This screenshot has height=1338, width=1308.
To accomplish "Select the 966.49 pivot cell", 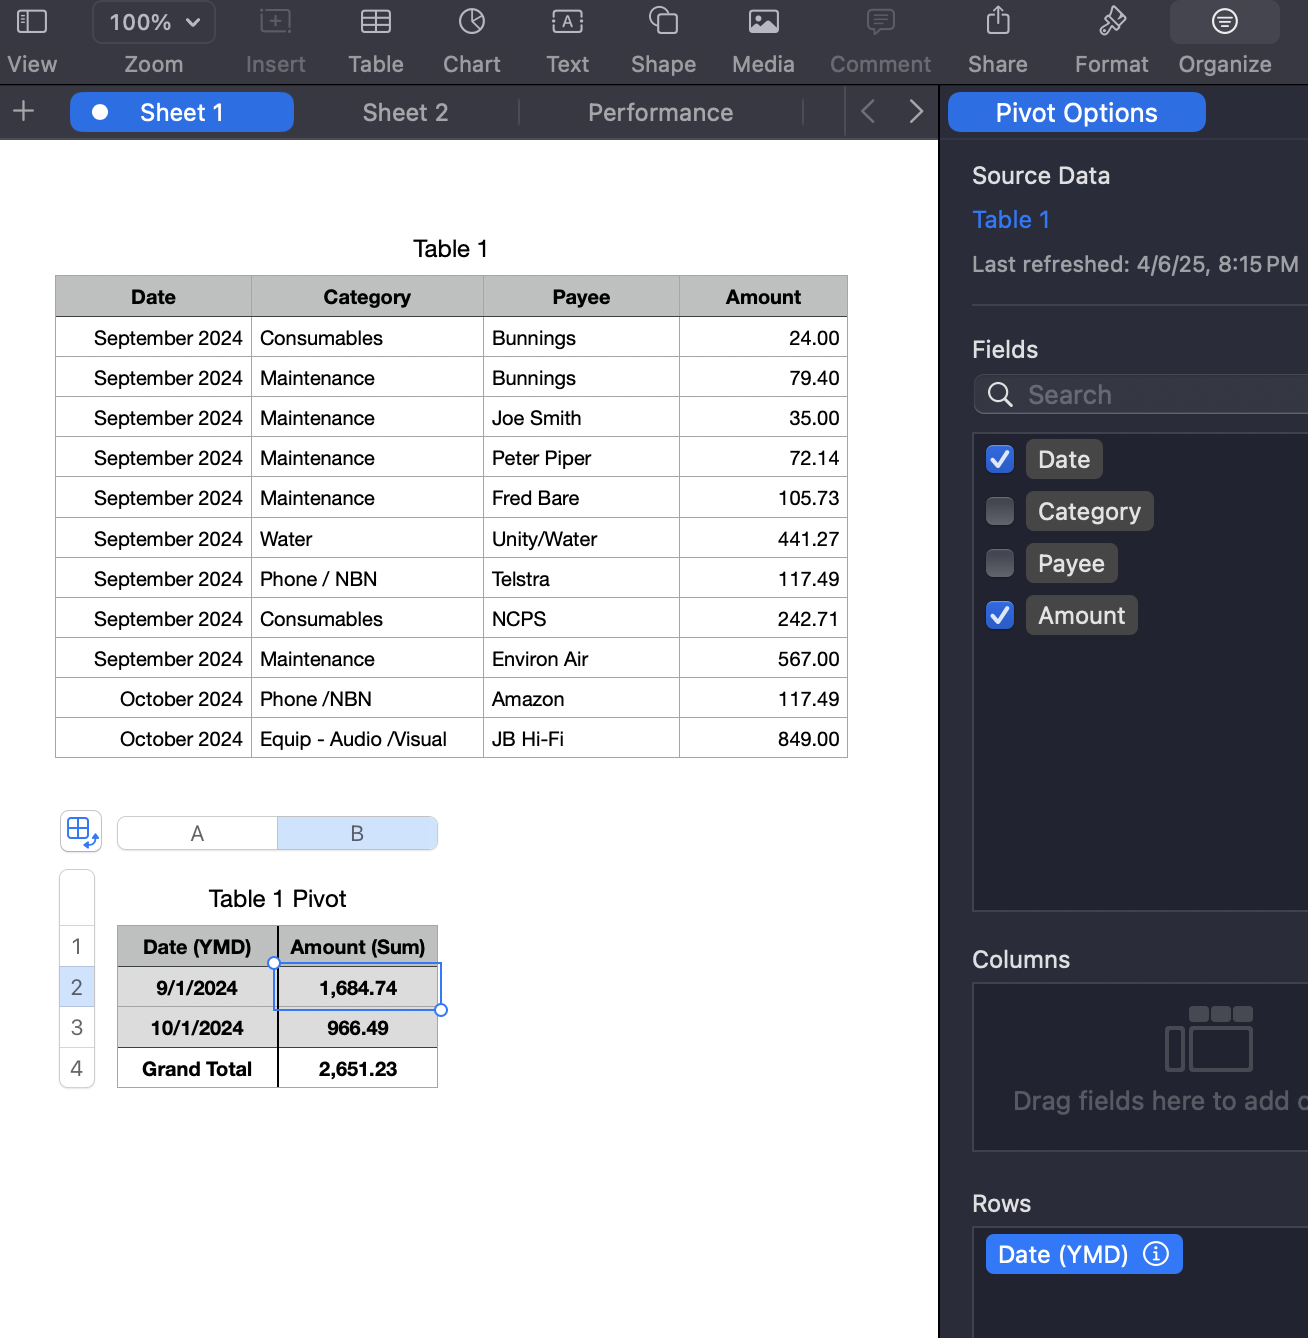I will point(358,1027).
